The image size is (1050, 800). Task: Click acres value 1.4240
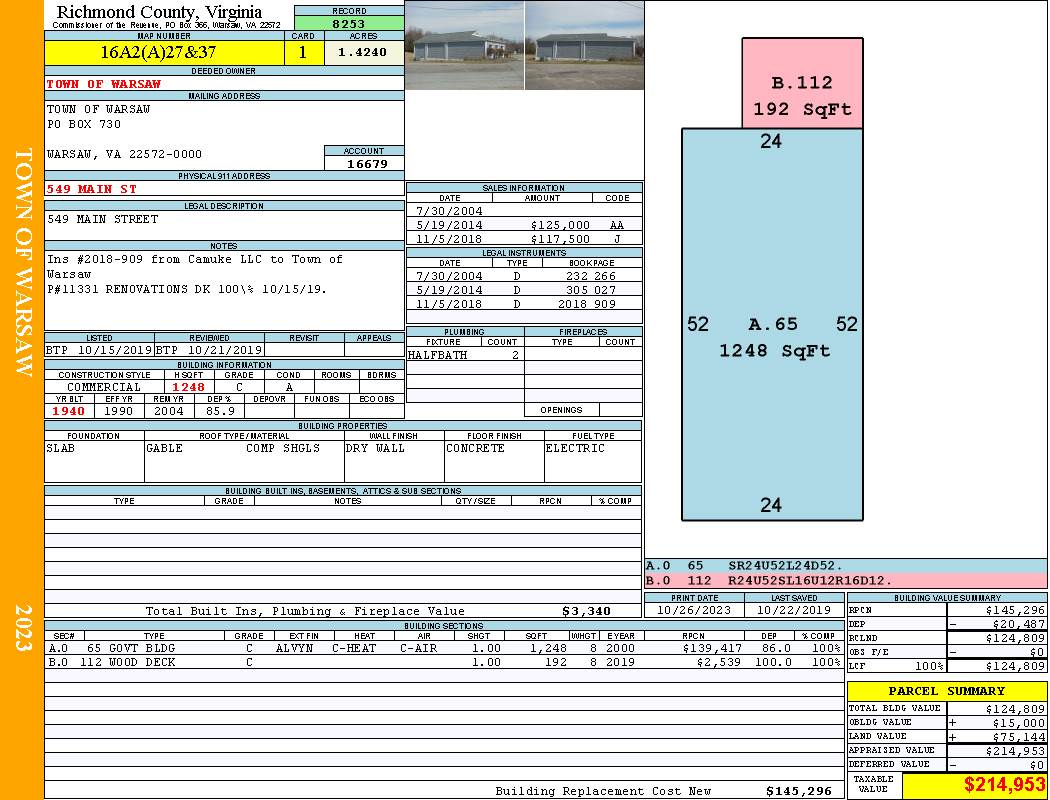(362, 52)
